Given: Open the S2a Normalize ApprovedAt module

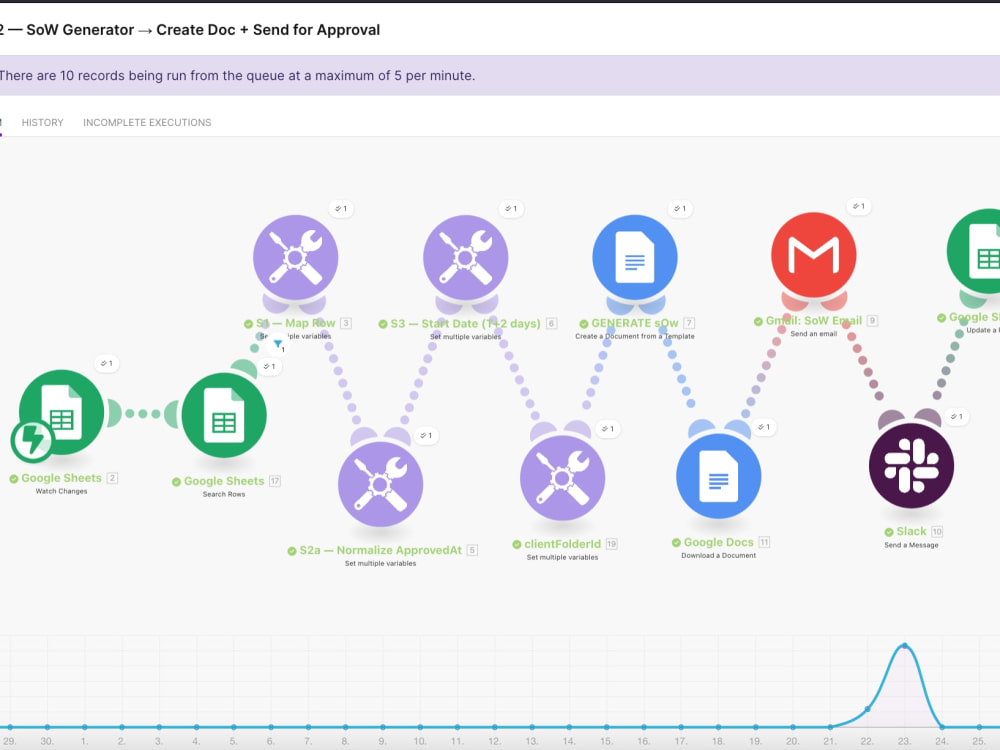Looking at the screenshot, I should coord(380,484).
